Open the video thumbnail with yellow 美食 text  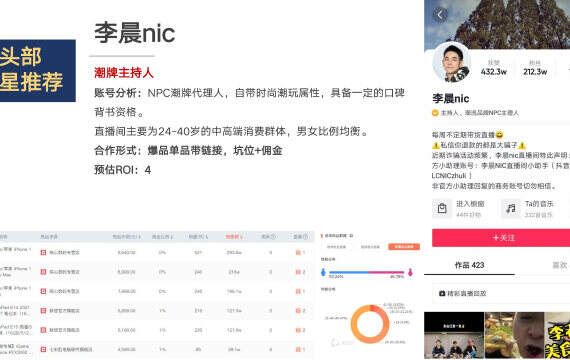(557, 335)
